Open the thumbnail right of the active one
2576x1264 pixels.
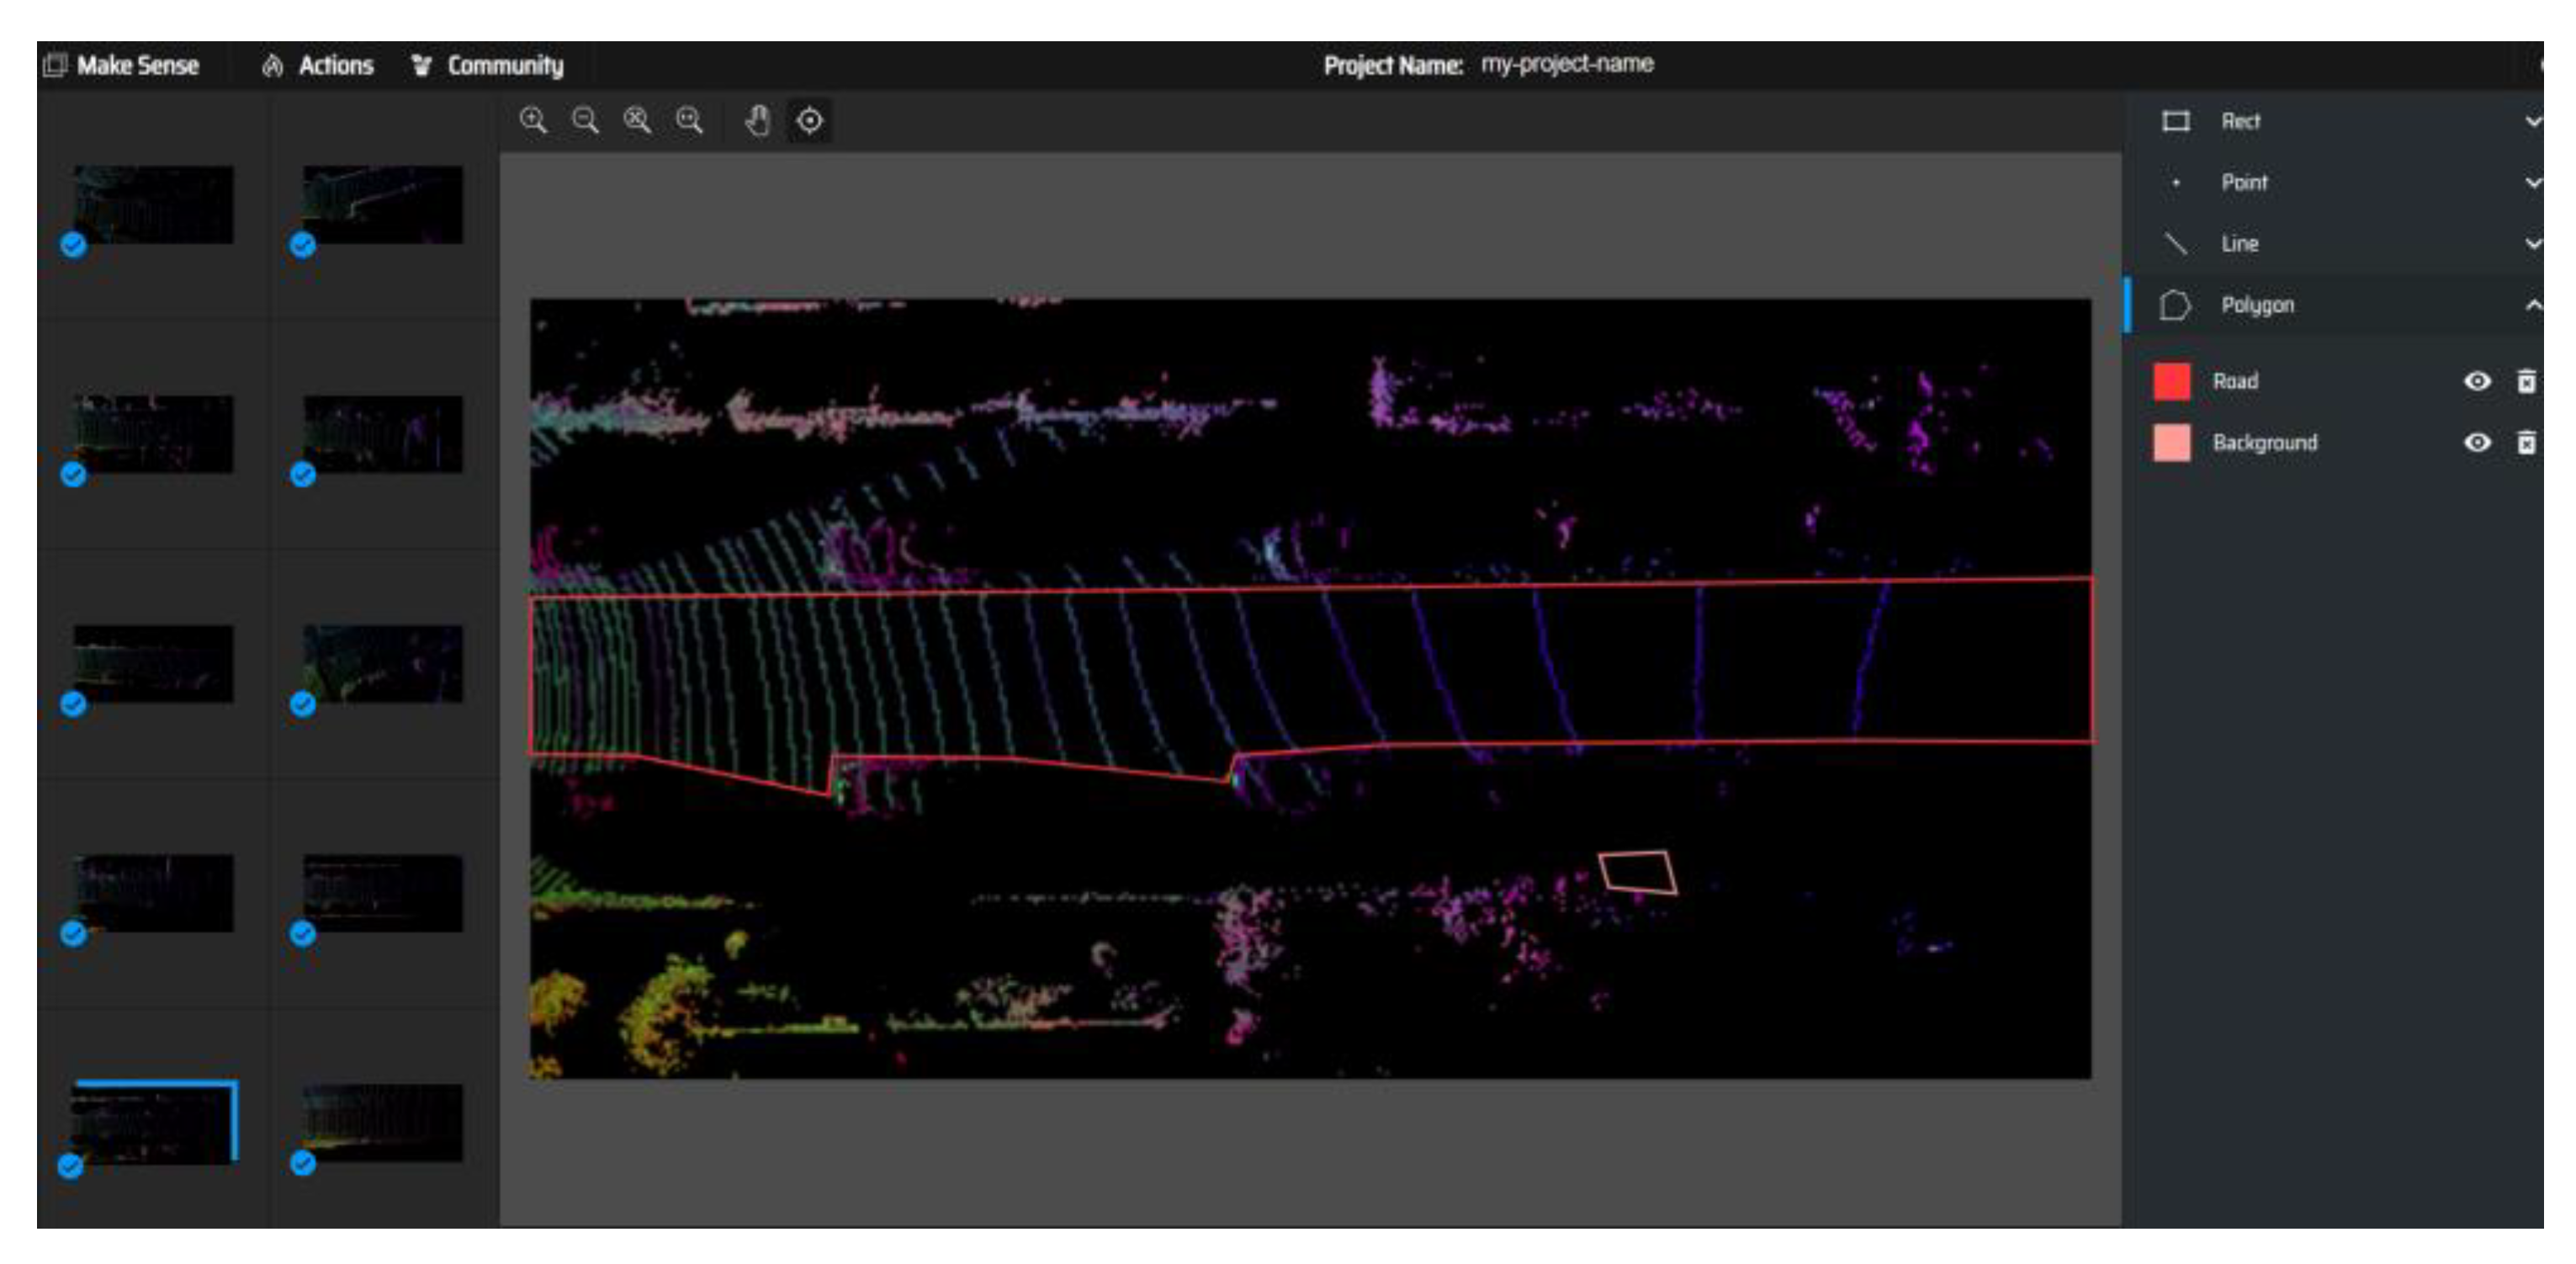[383, 1122]
